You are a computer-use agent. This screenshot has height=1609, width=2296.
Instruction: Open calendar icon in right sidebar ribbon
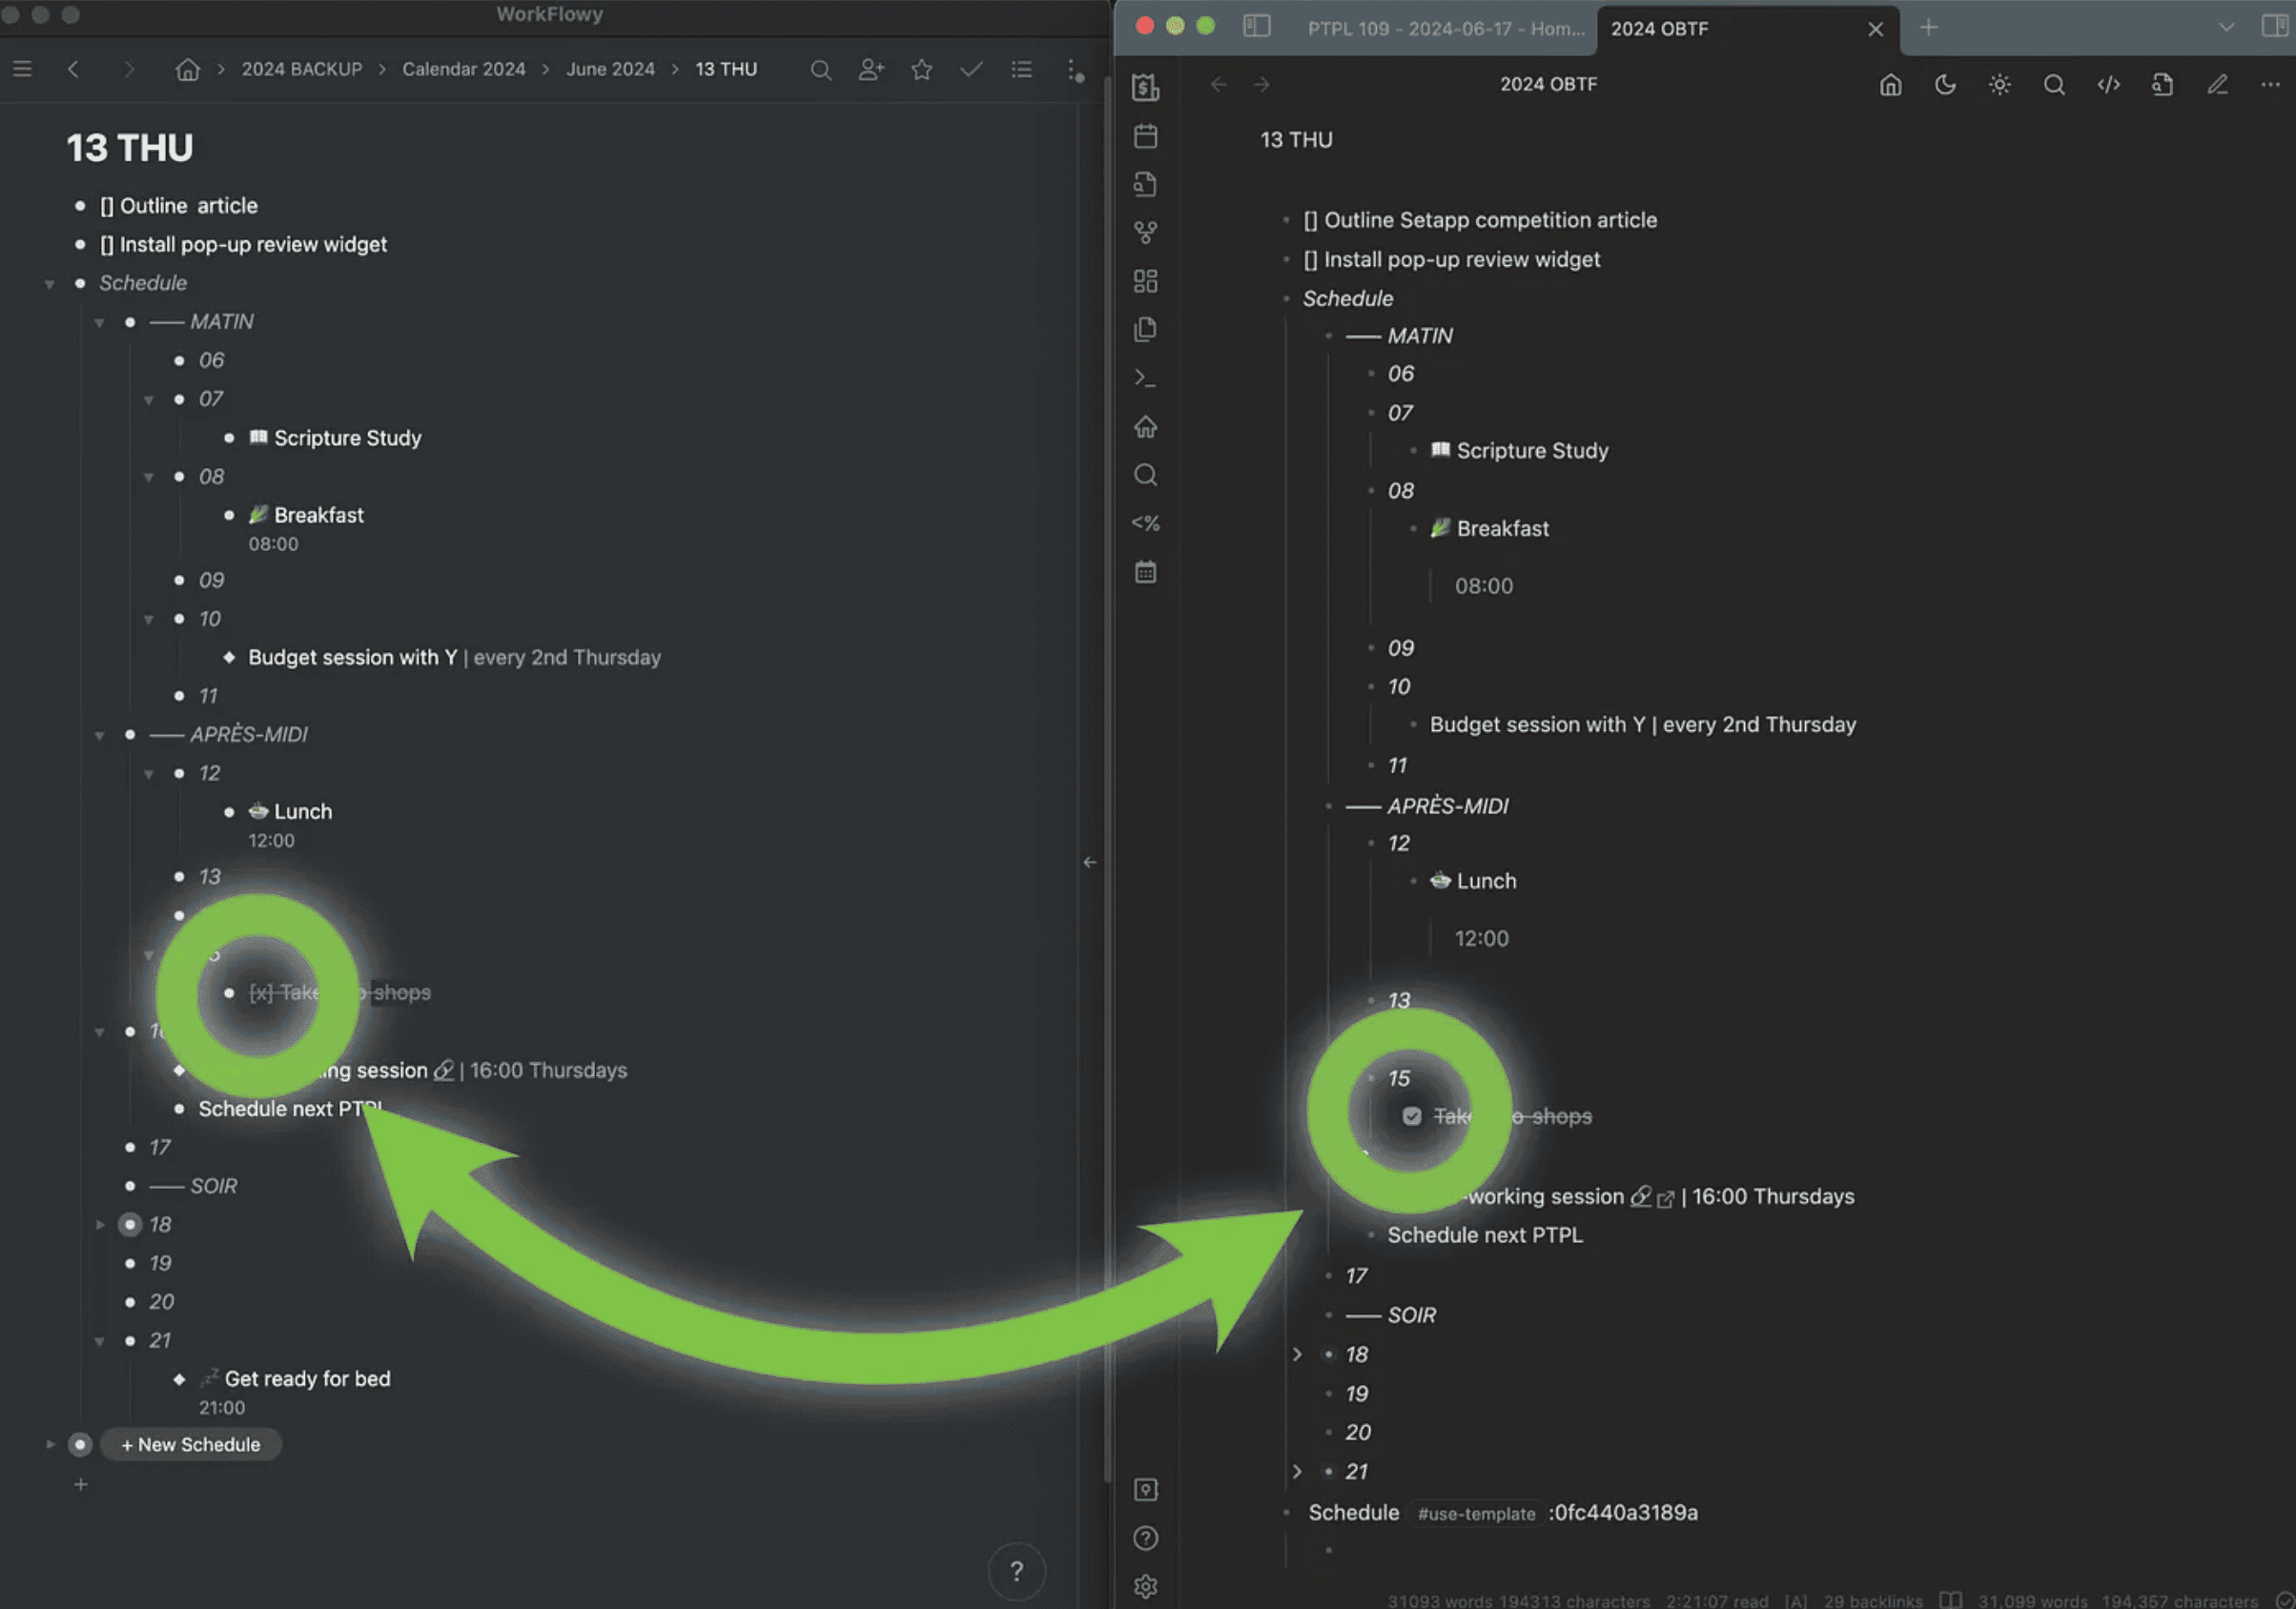click(1145, 136)
